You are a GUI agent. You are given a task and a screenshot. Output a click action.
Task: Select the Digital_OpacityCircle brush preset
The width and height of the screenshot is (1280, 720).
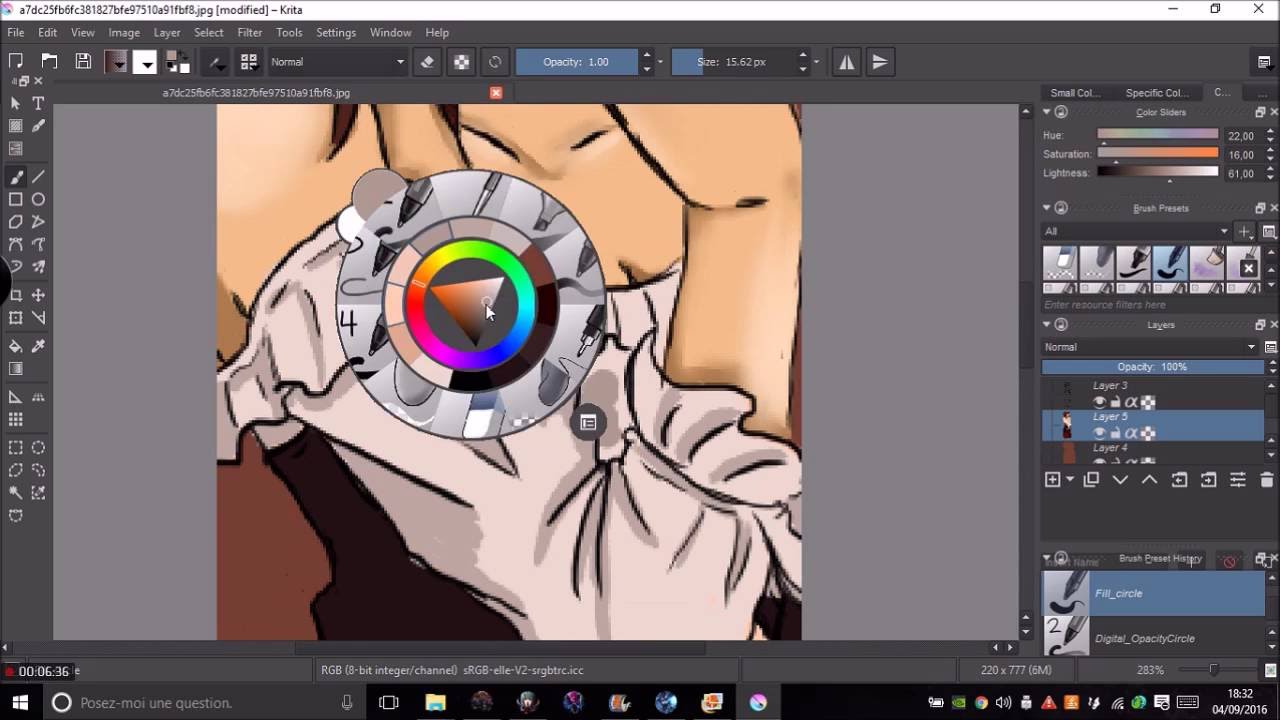click(1153, 637)
